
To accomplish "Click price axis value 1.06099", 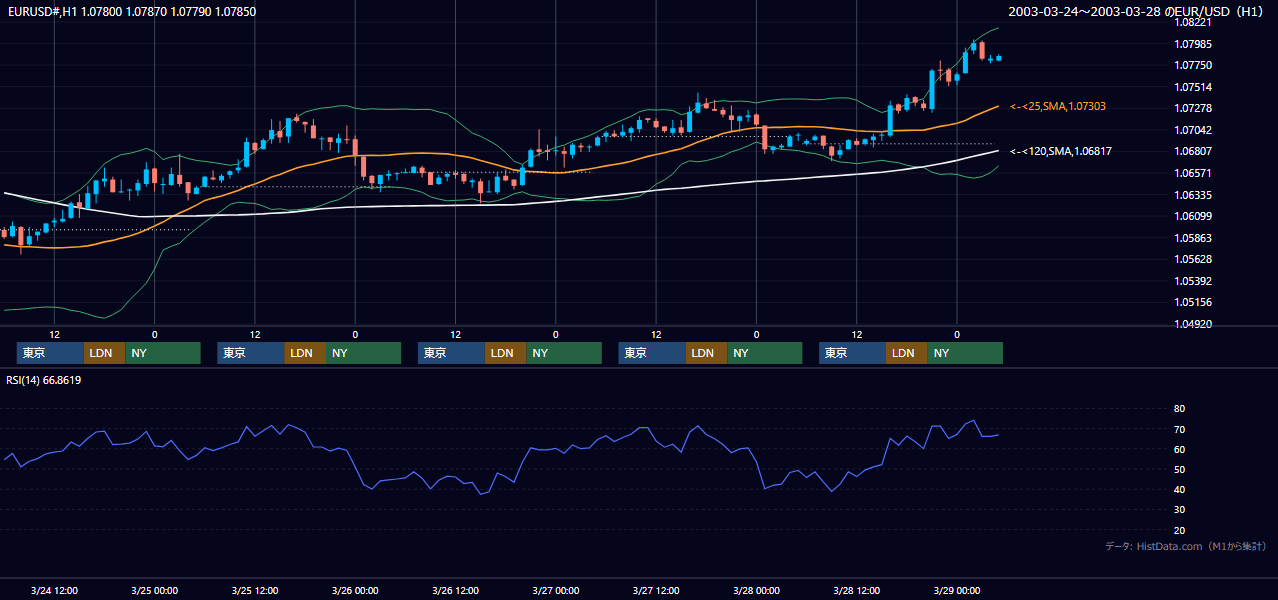I will [1192, 216].
